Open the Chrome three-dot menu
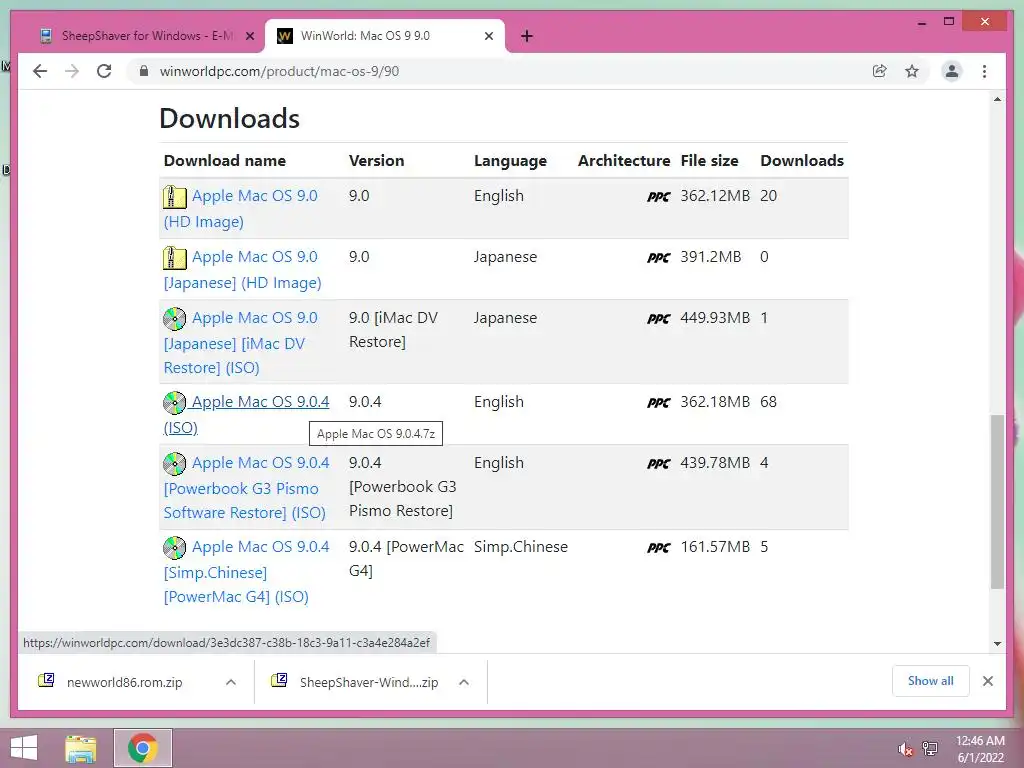Screen dimensions: 1024x768 [x=984, y=71]
